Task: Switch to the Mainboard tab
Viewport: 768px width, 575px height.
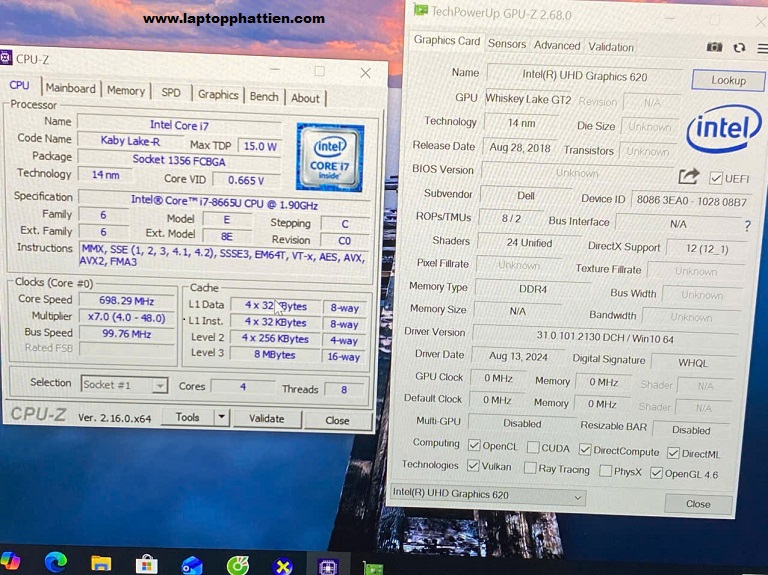Action: 71,88
